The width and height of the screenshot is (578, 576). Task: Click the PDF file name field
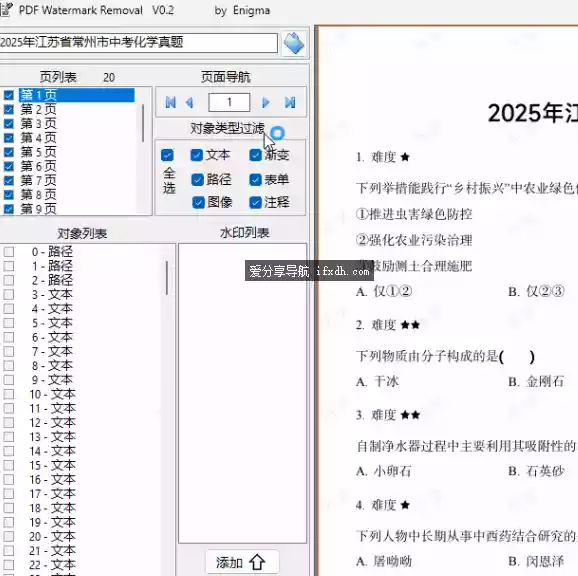[138, 43]
